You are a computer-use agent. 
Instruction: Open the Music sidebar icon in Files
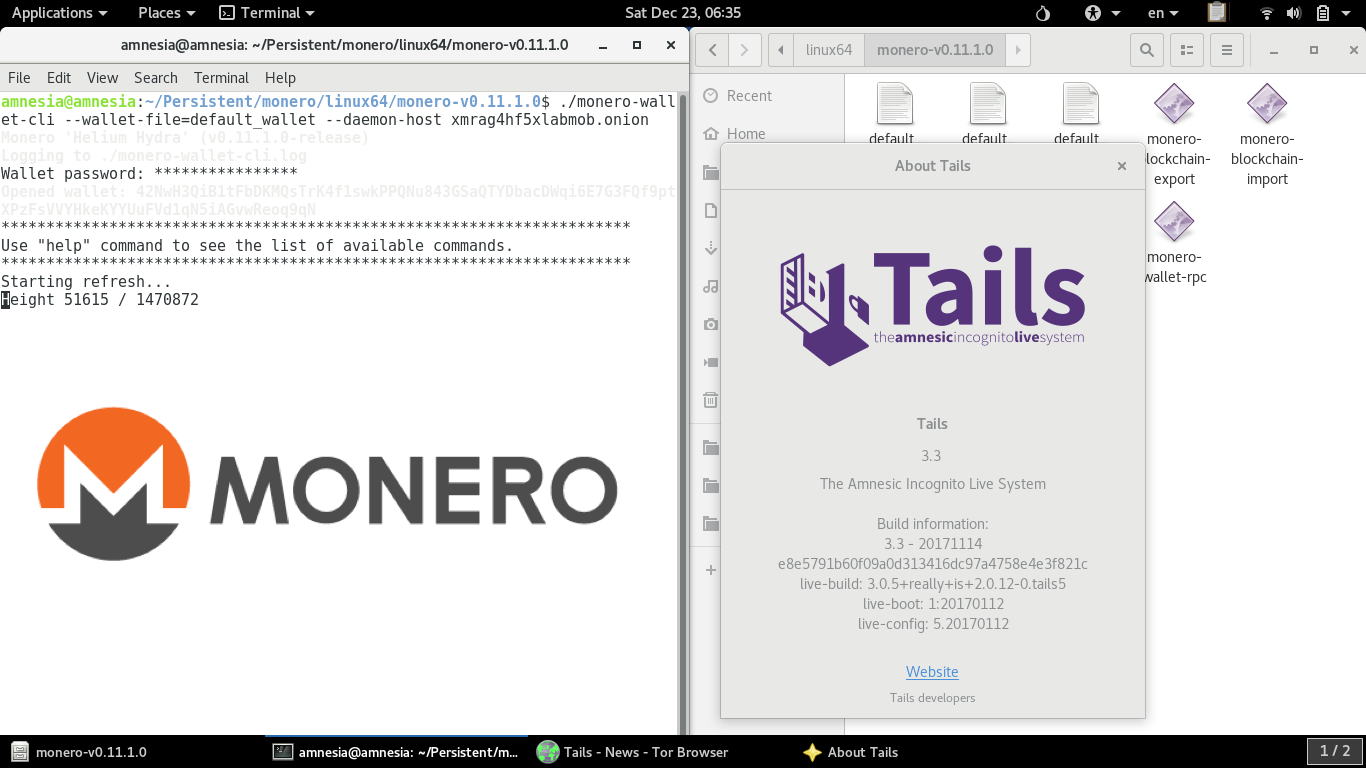711,286
